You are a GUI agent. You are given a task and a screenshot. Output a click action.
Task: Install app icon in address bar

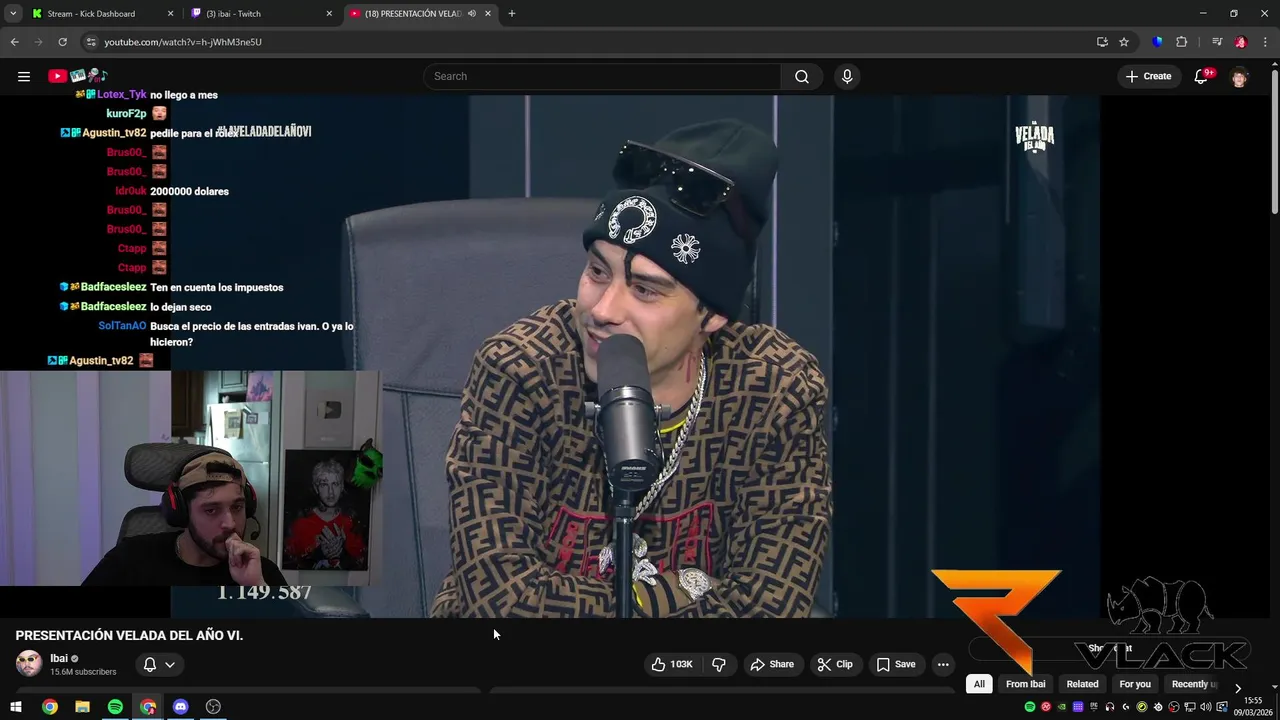1102,42
